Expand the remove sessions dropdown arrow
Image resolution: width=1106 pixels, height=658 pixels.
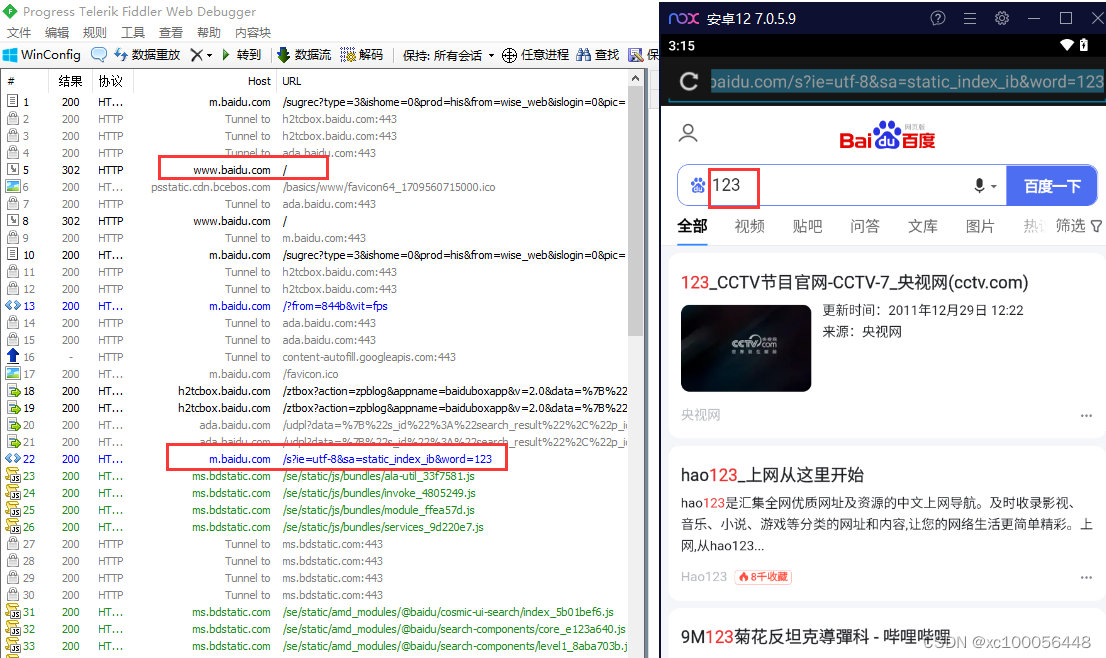[x=209, y=55]
